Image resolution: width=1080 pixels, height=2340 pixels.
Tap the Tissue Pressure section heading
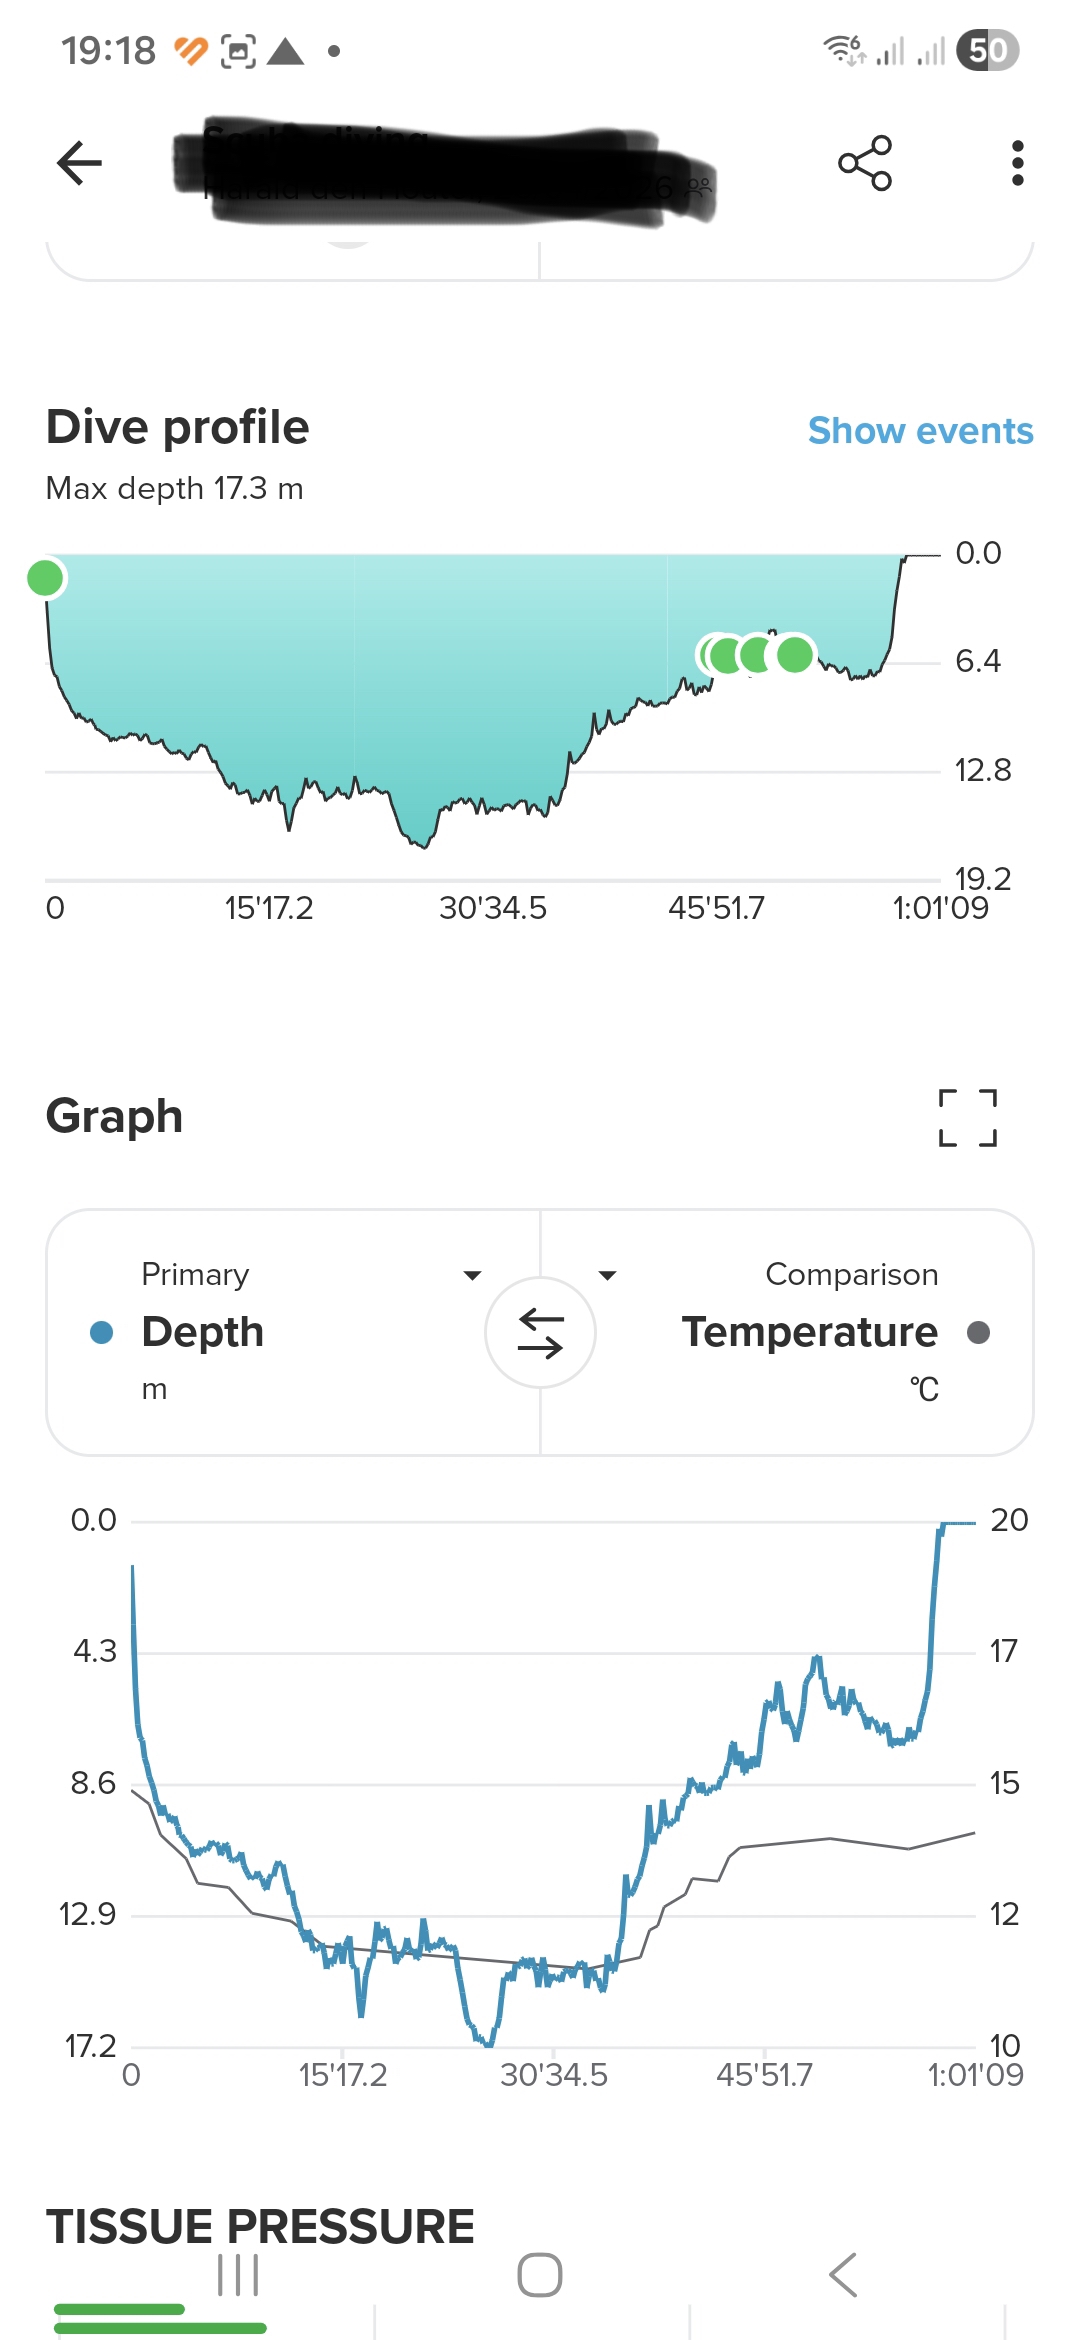[260, 2226]
